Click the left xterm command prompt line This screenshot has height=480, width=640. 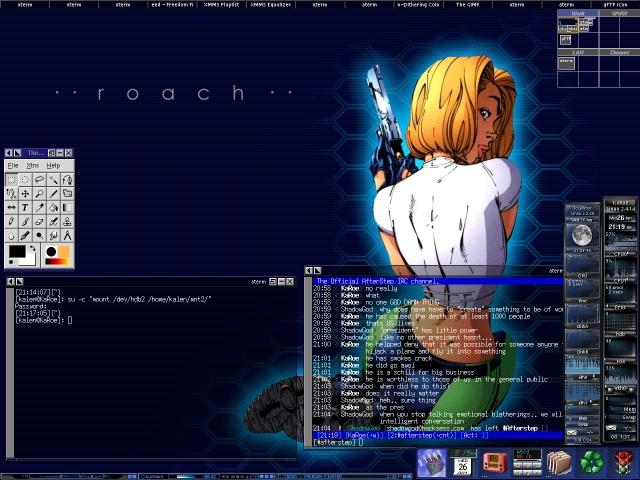[44, 320]
